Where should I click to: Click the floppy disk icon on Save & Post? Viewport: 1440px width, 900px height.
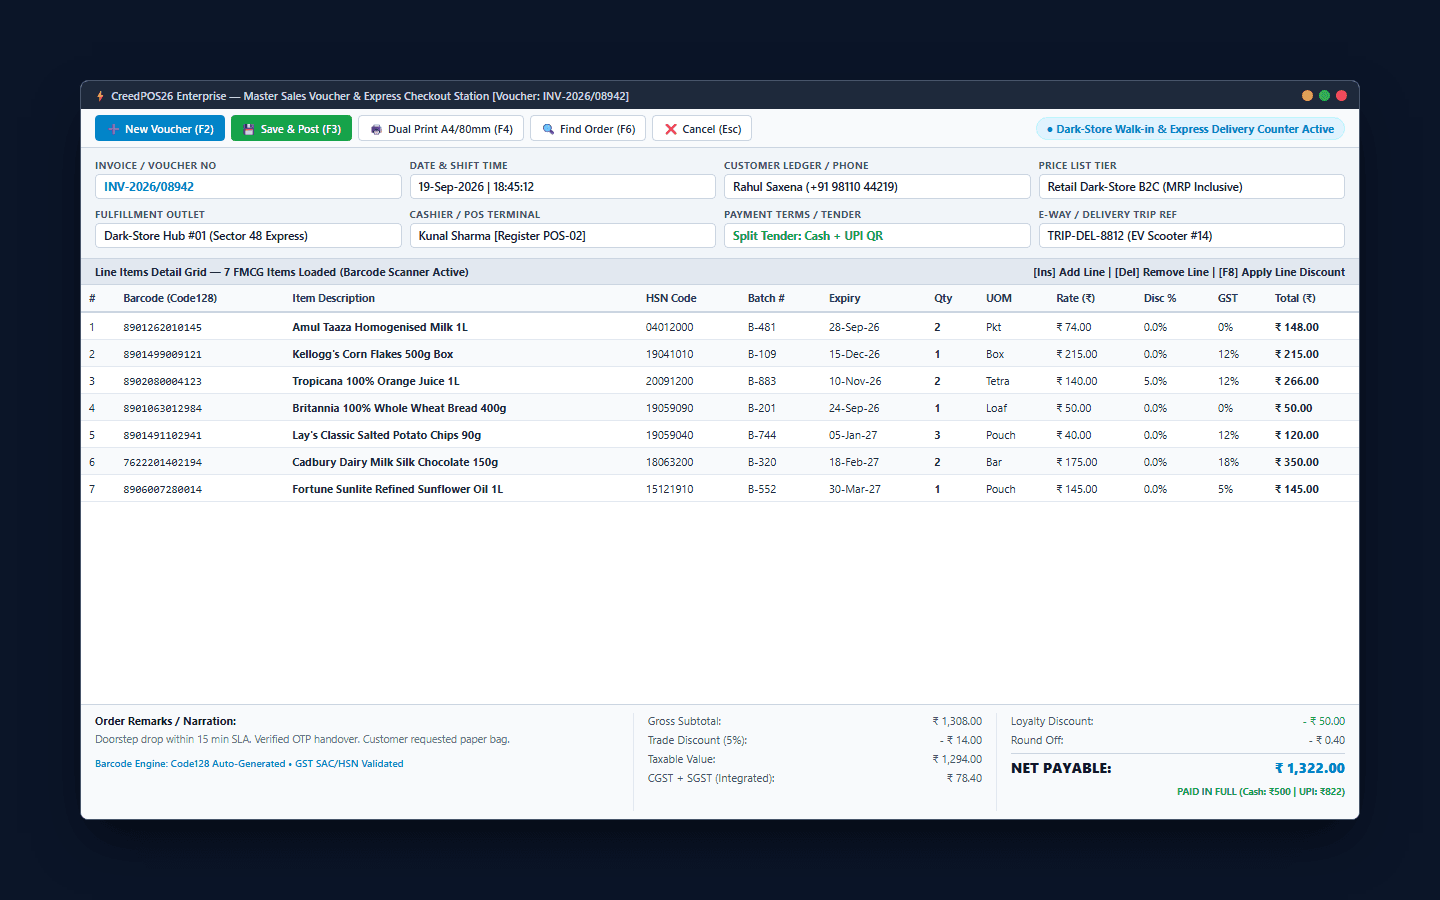(x=248, y=129)
